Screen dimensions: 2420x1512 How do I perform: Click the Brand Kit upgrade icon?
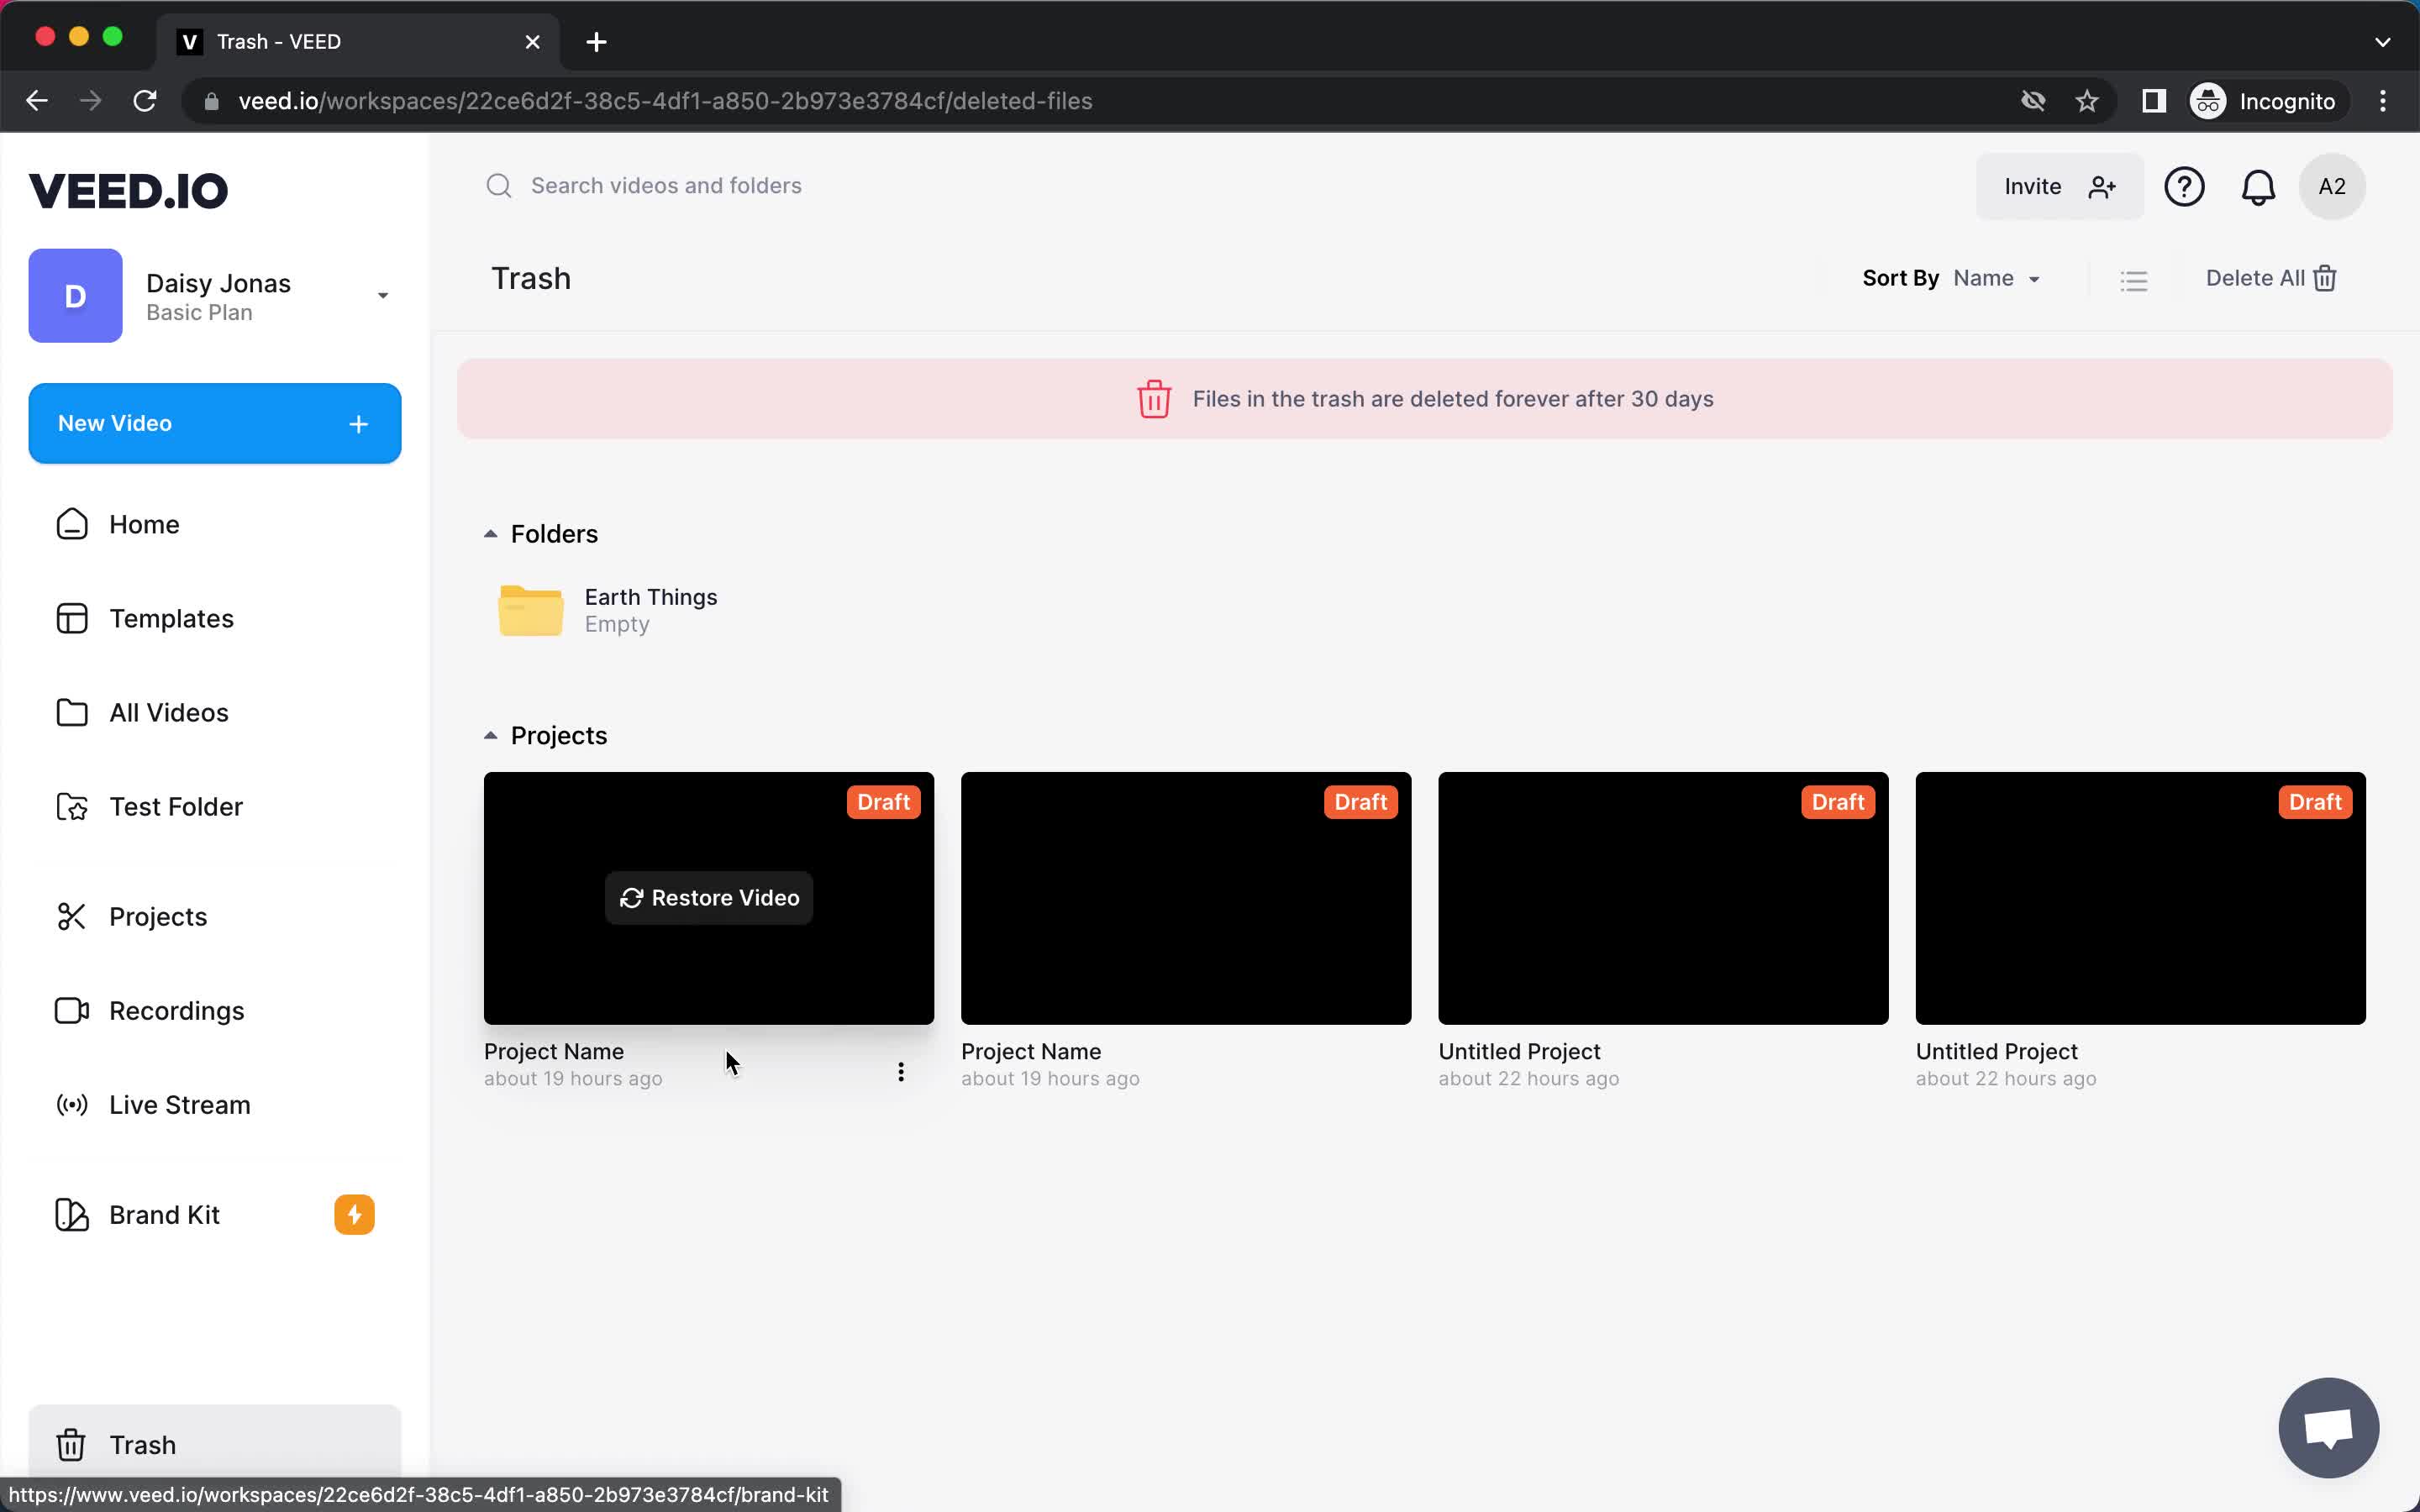[x=354, y=1214]
